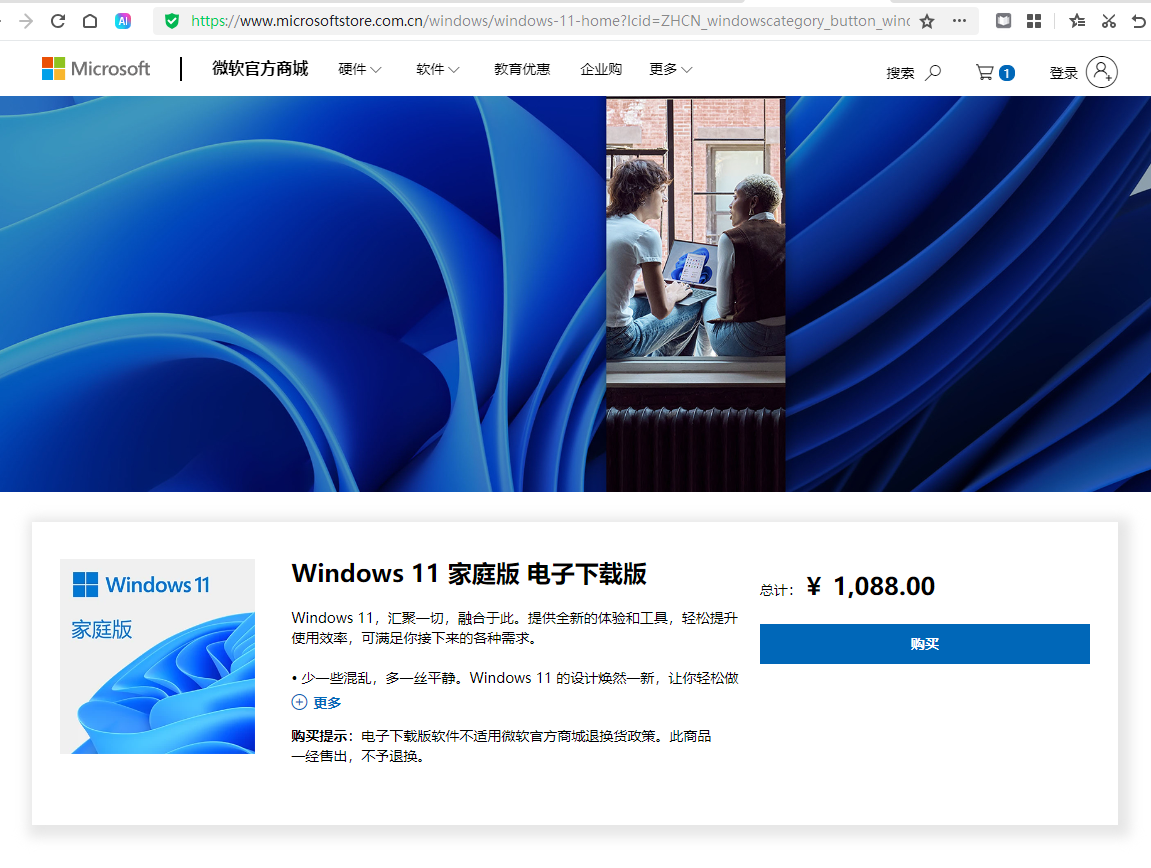Click the blue 购买 button
Screen dimensions: 1151x868
925,644
